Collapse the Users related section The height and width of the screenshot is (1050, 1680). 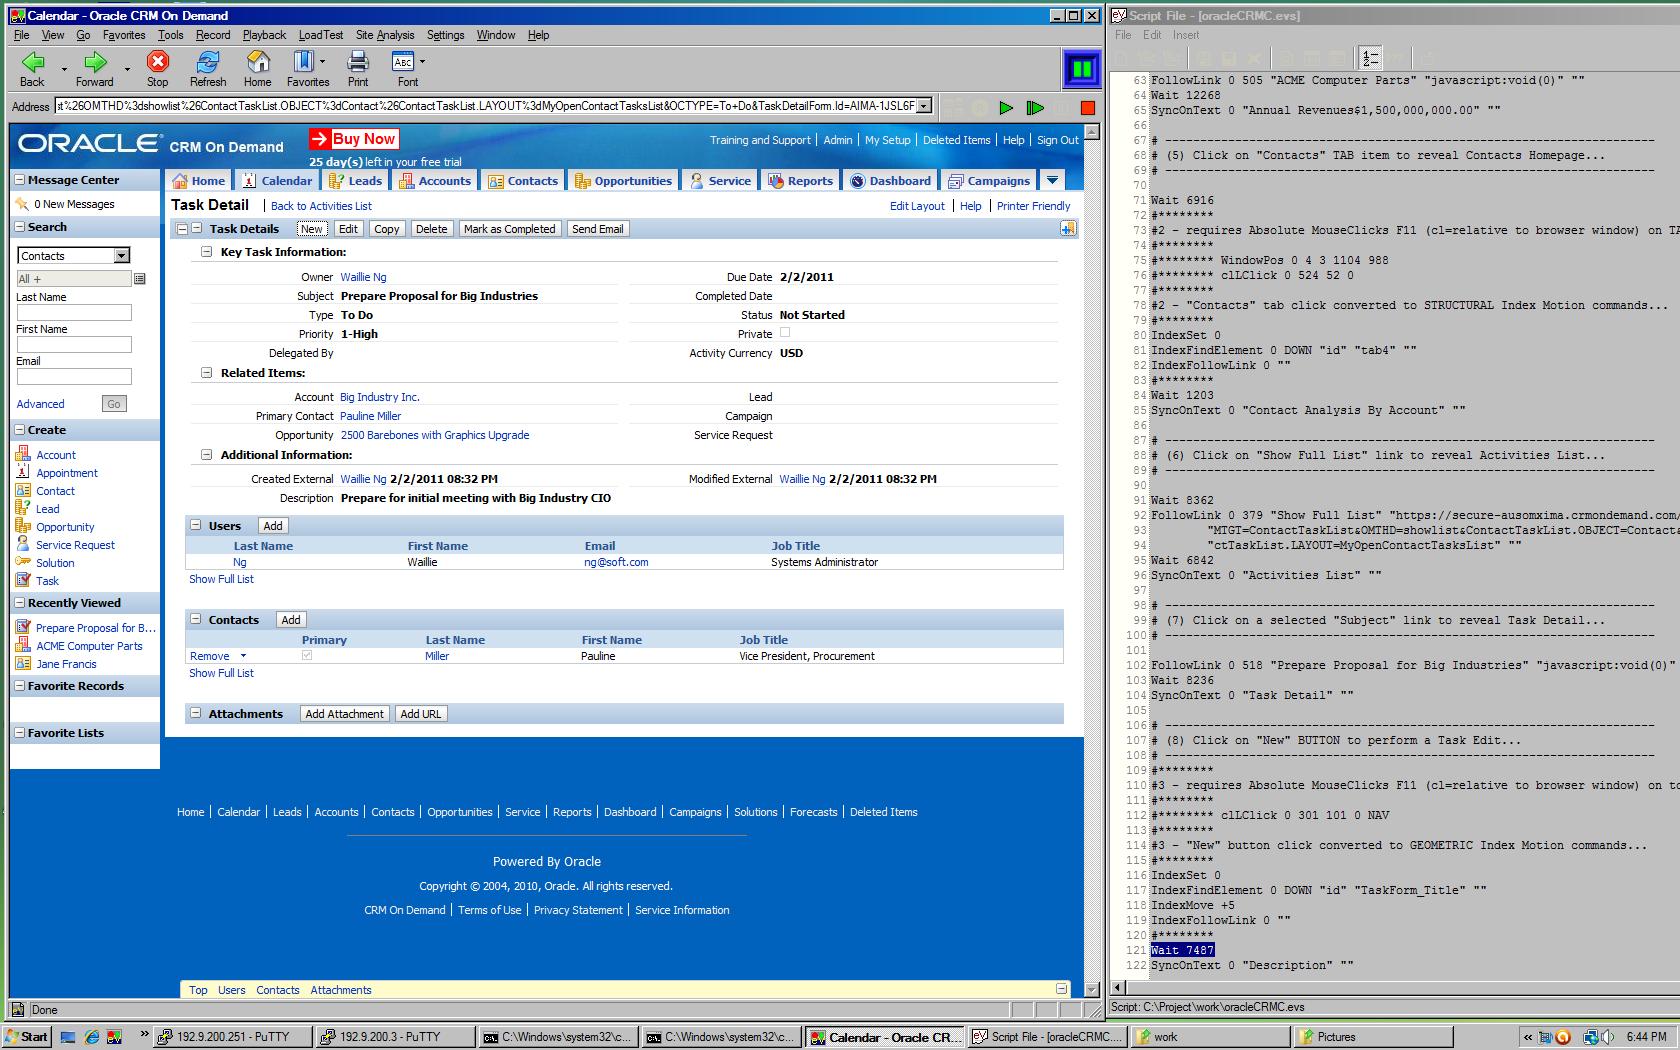(x=196, y=526)
